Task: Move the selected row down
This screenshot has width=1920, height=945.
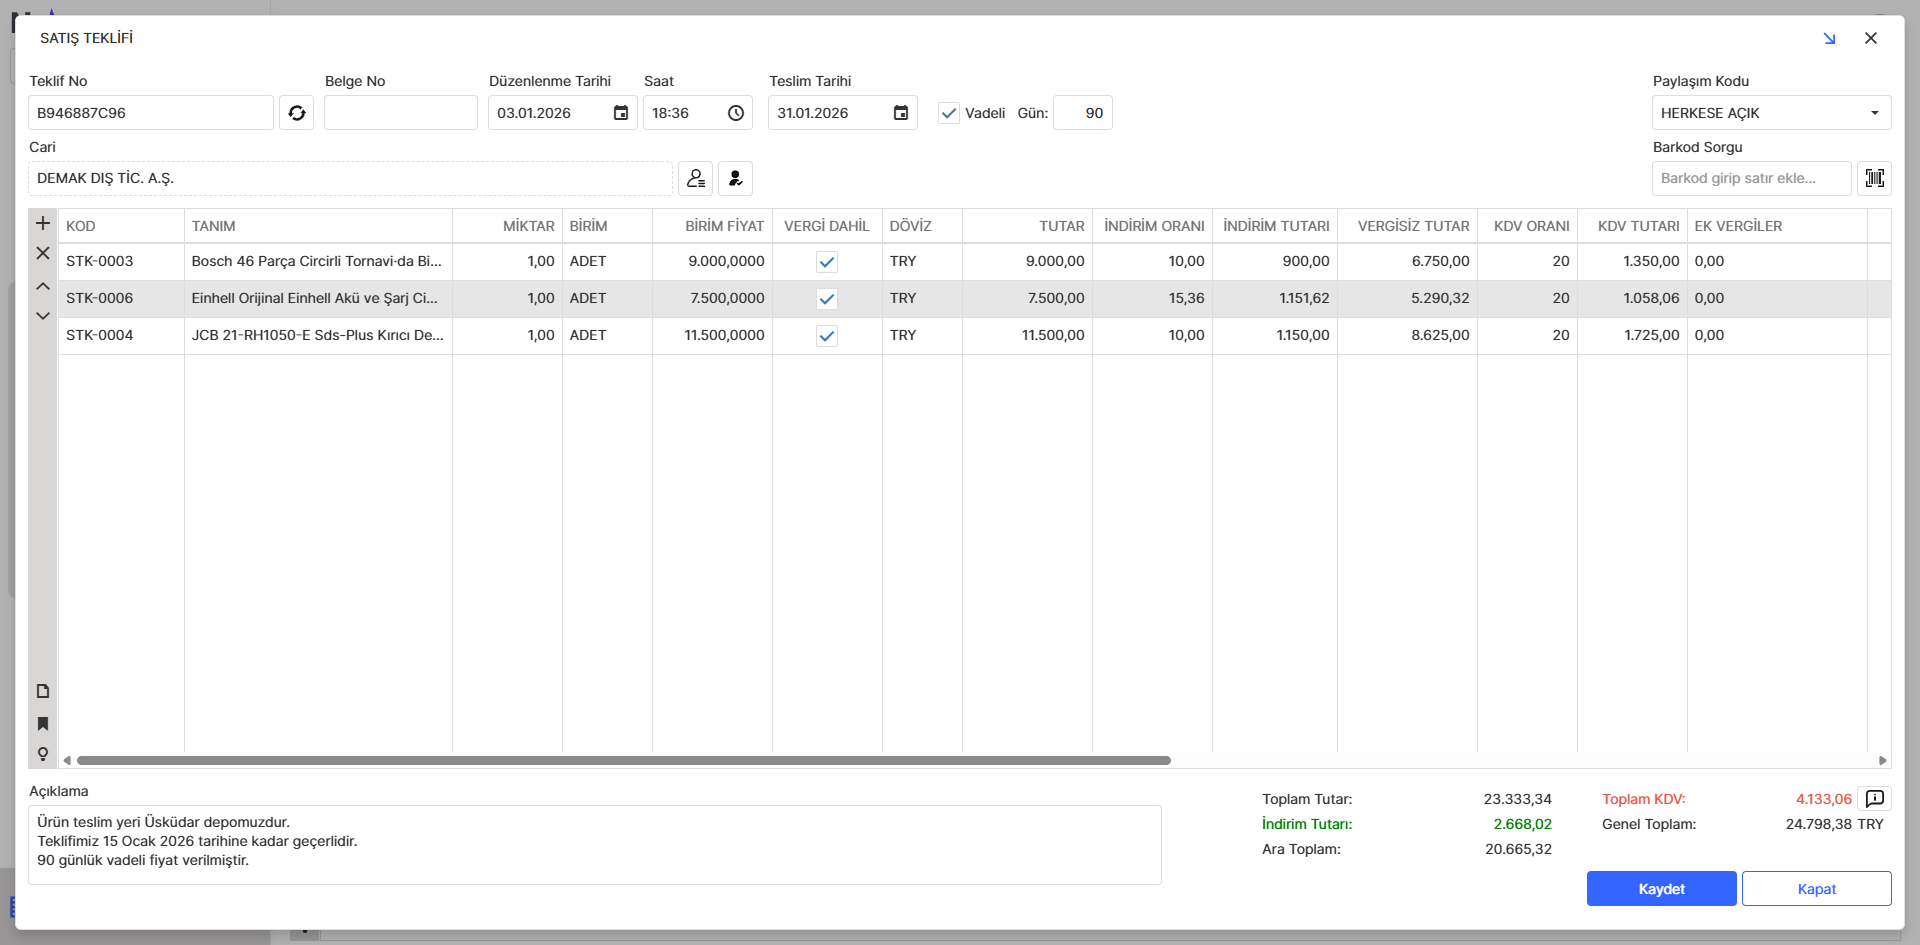Action: (x=43, y=316)
